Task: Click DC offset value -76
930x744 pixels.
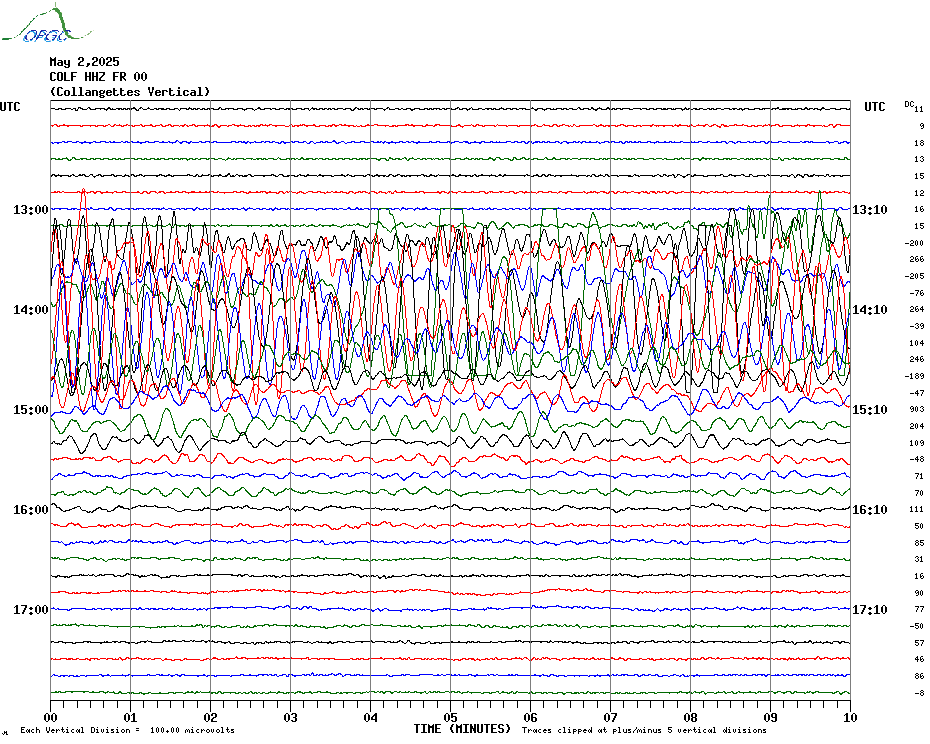Action: point(917,292)
